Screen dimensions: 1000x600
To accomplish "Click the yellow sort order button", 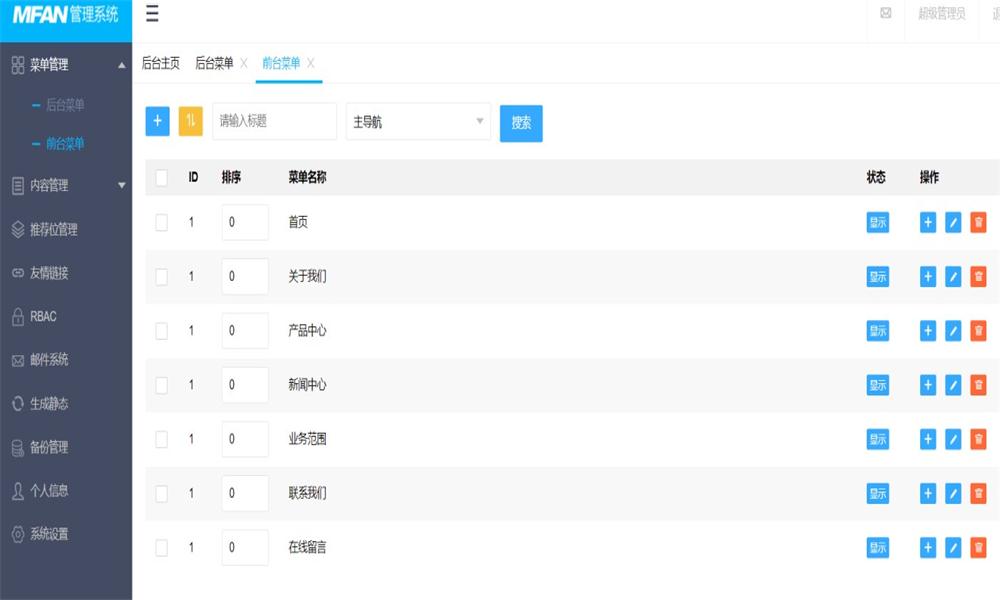I will click(x=190, y=121).
